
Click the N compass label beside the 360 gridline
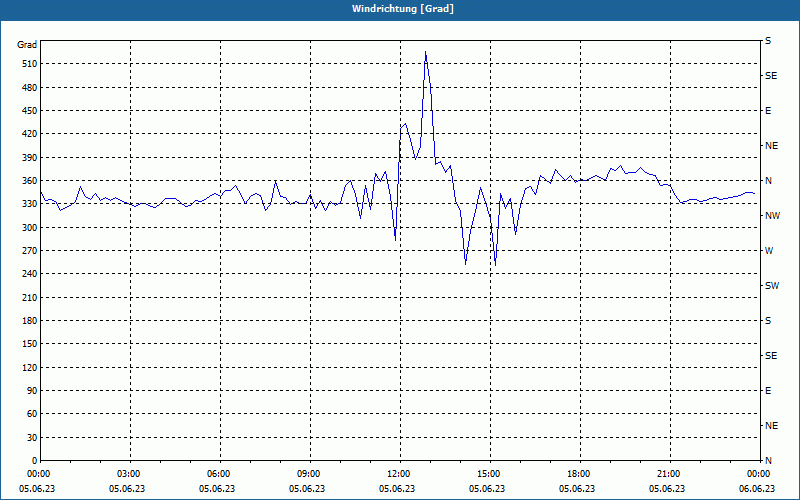click(x=768, y=181)
